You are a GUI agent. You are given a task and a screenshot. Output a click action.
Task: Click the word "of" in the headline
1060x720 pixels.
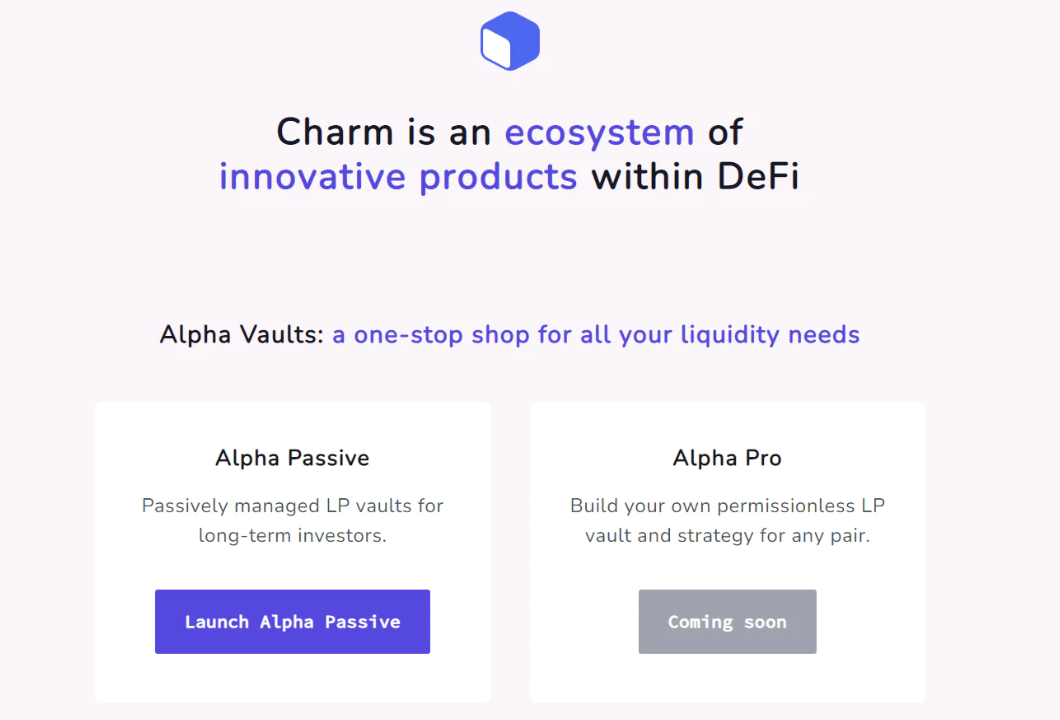coord(725,132)
